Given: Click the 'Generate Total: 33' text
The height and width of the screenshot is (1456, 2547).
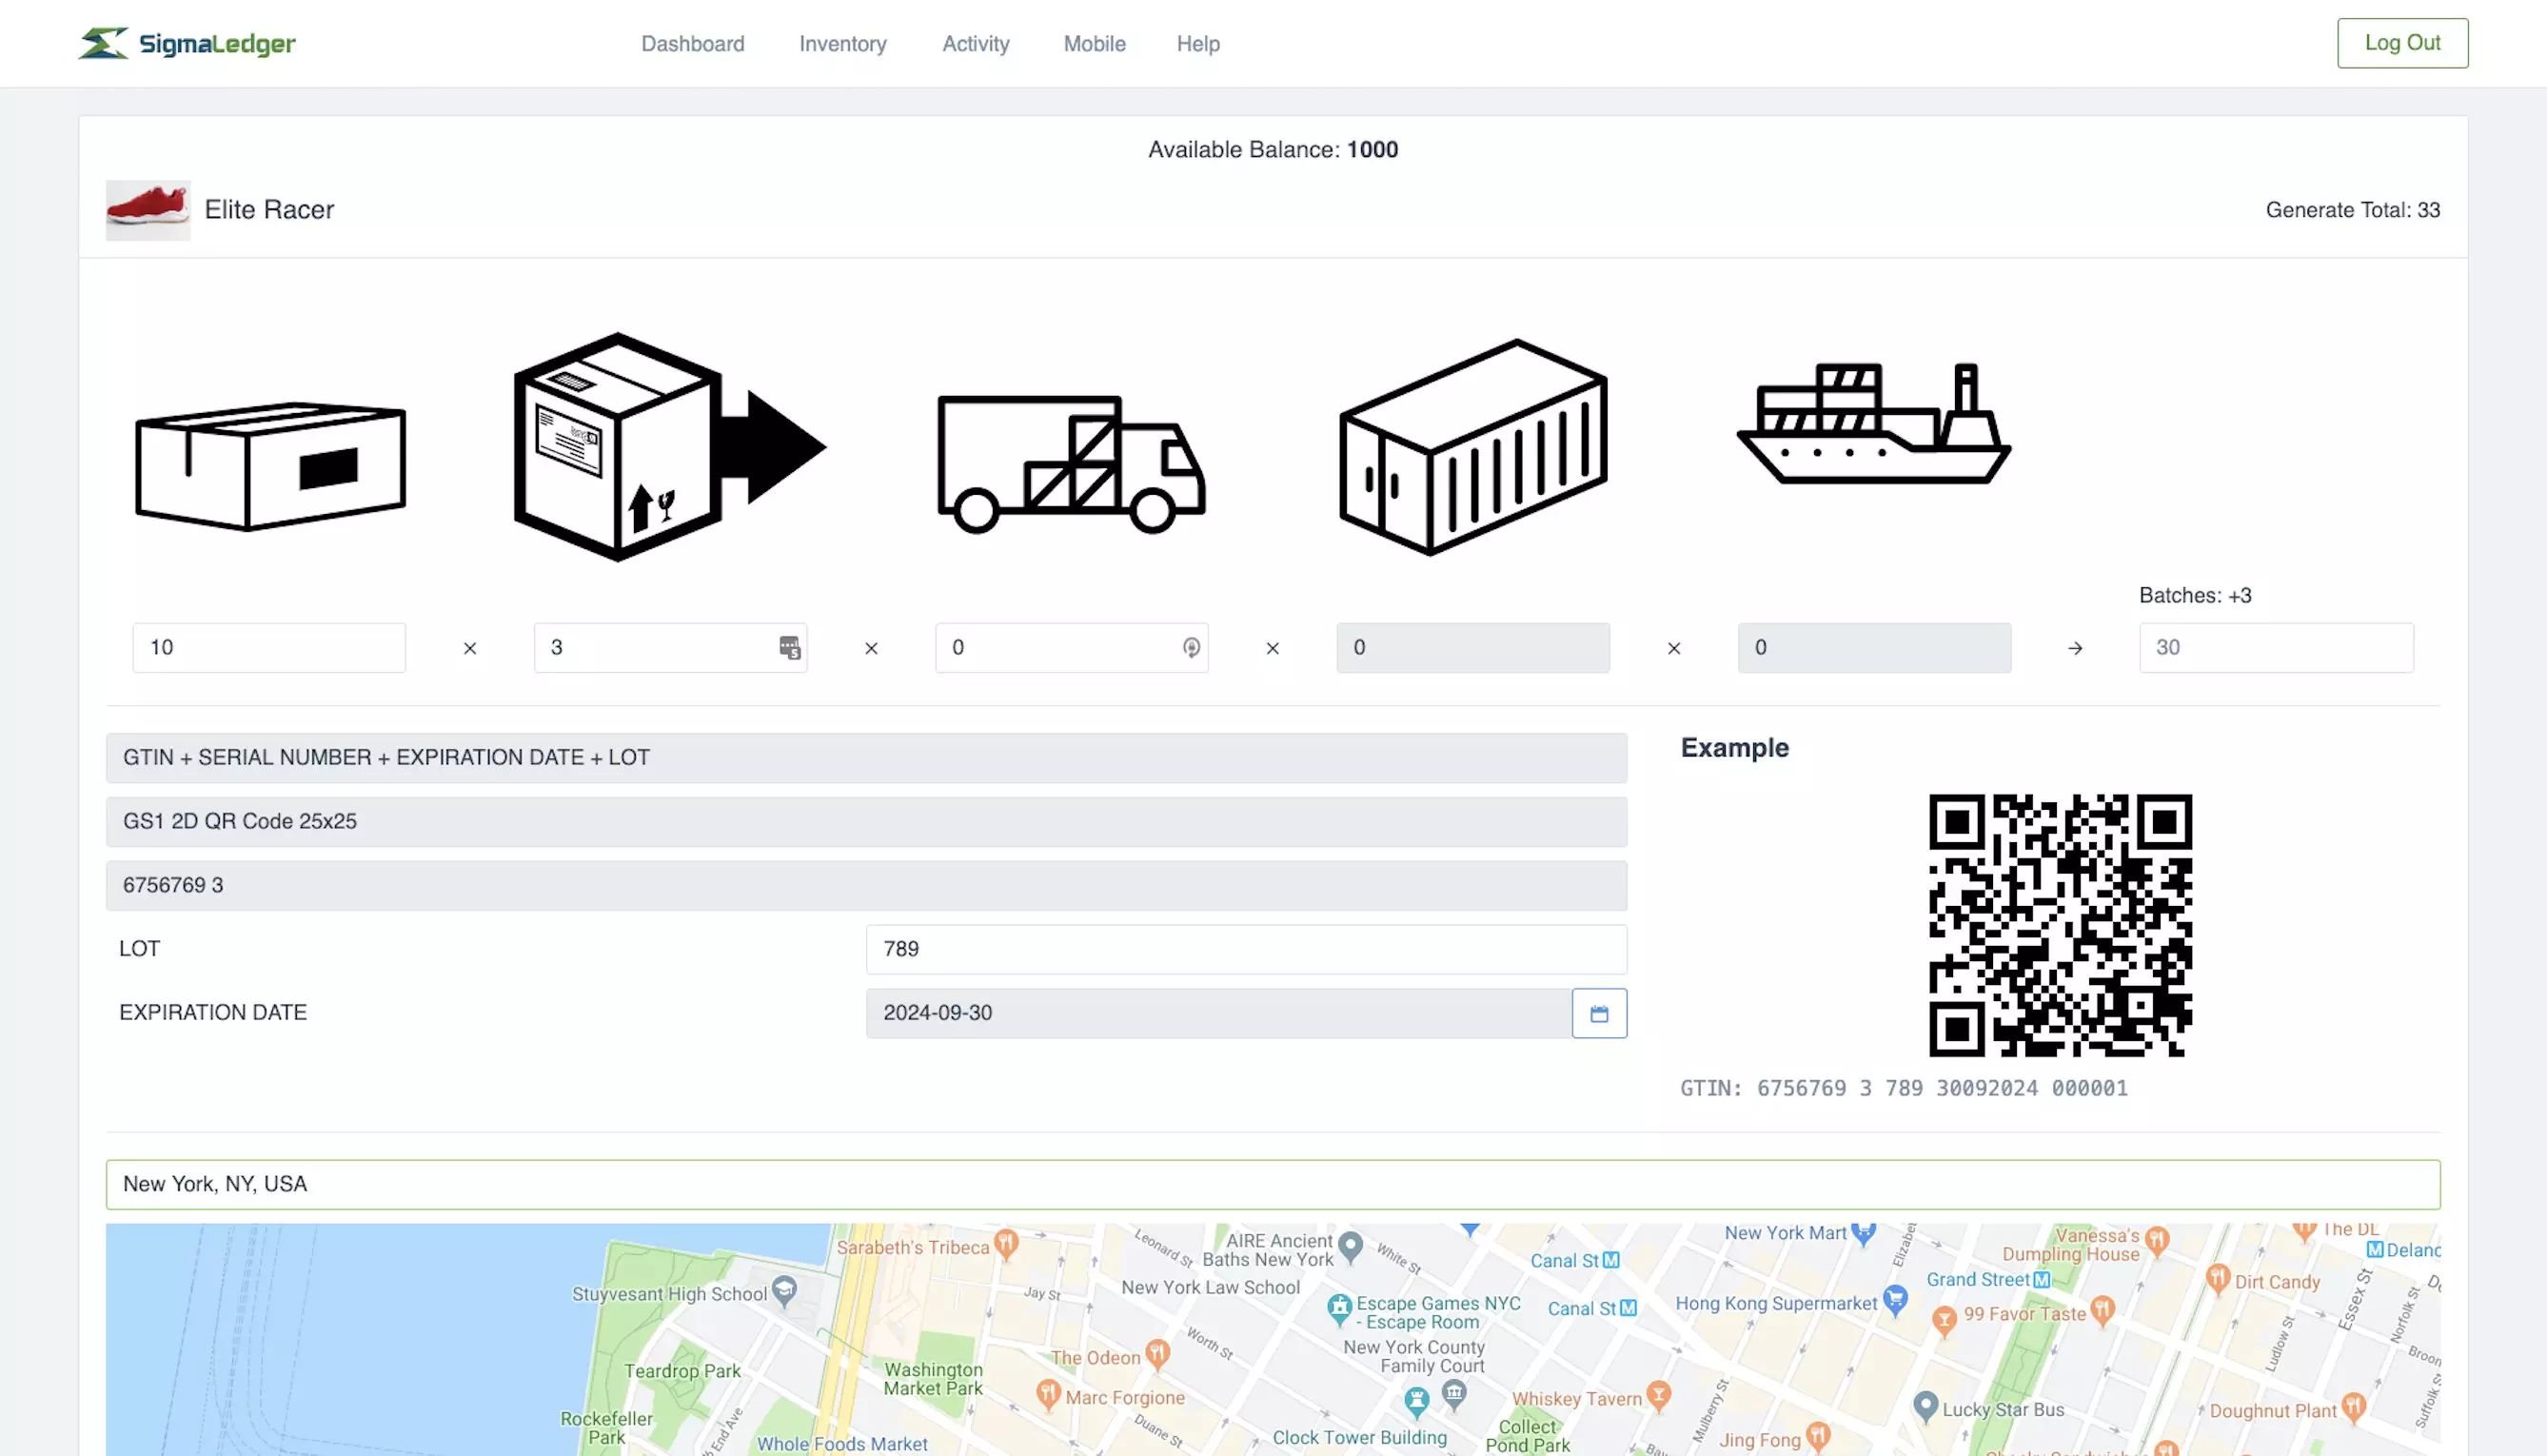Looking at the screenshot, I should click(2352, 210).
